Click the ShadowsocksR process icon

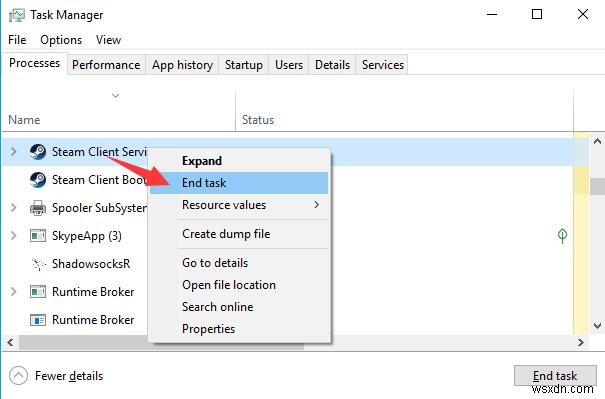point(38,264)
